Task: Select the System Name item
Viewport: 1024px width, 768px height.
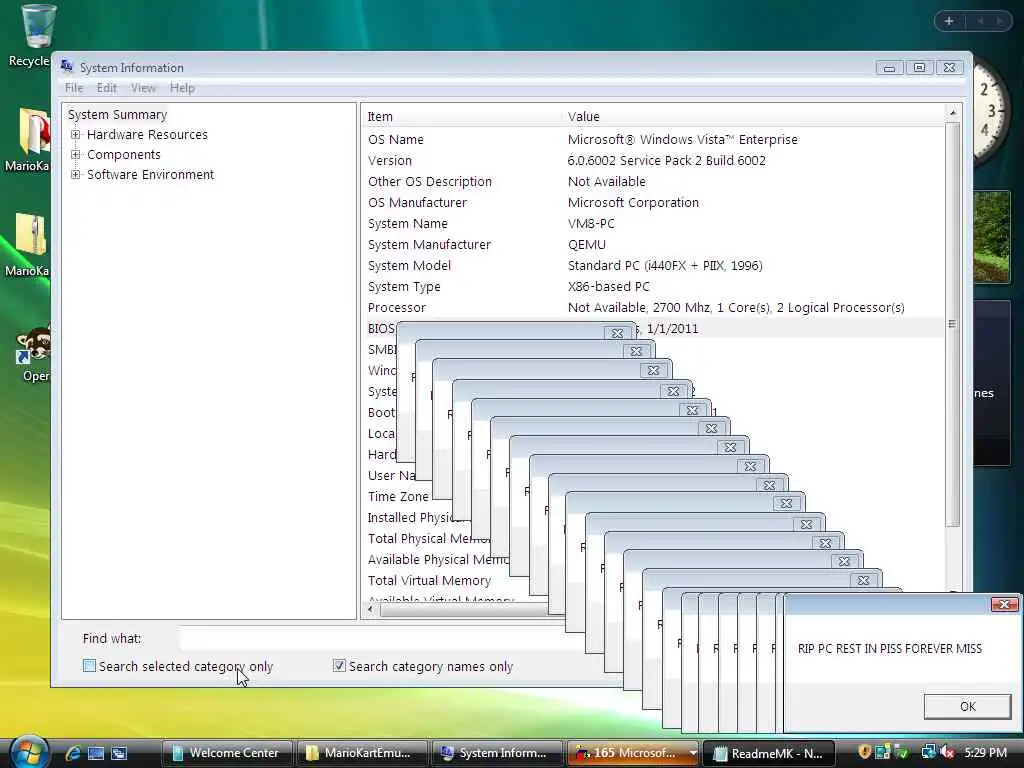Action: (x=408, y=223)
